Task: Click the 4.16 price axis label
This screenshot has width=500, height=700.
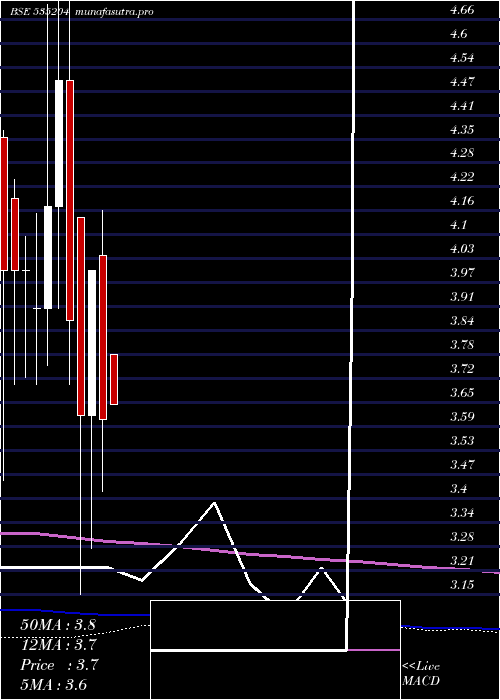Action: tap(462, 201)
